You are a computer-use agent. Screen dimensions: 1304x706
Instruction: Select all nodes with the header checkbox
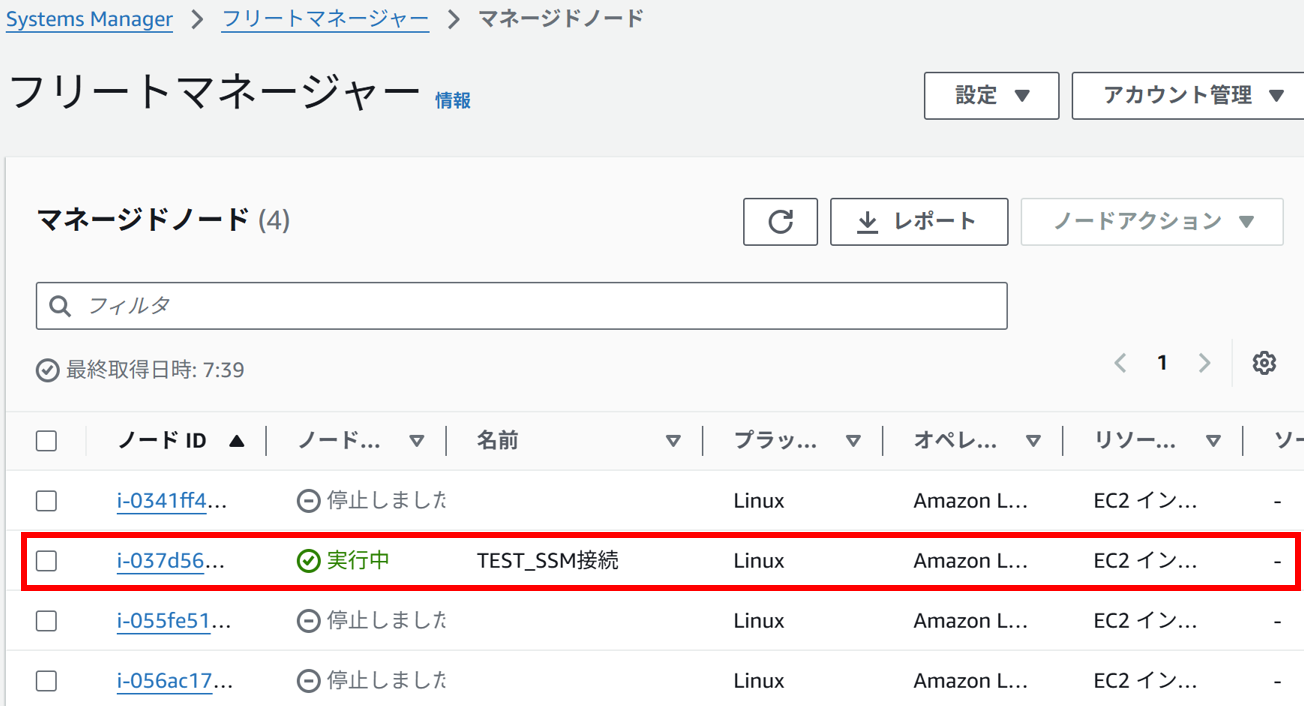click(x=46, y=440)
